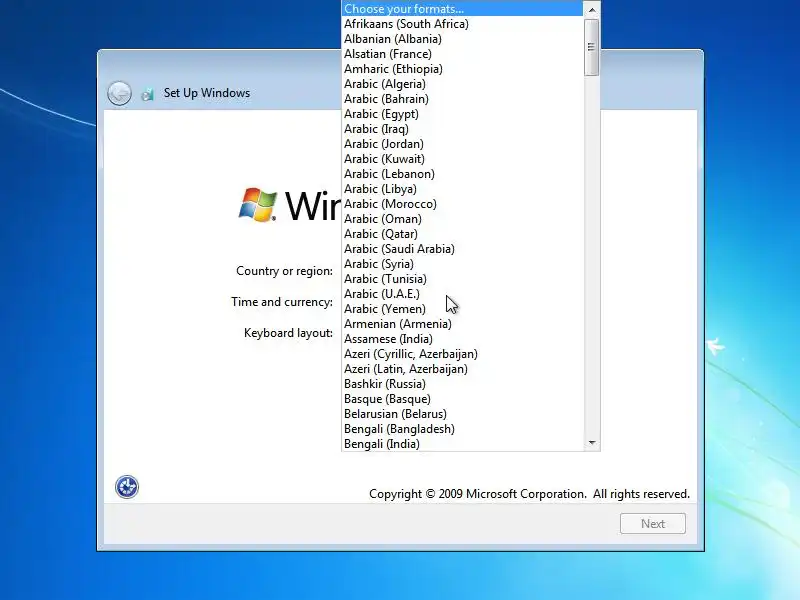Select Arabic (Egypt)
Image resolution: width=800 pixels, height=600 pixels.
462,114
